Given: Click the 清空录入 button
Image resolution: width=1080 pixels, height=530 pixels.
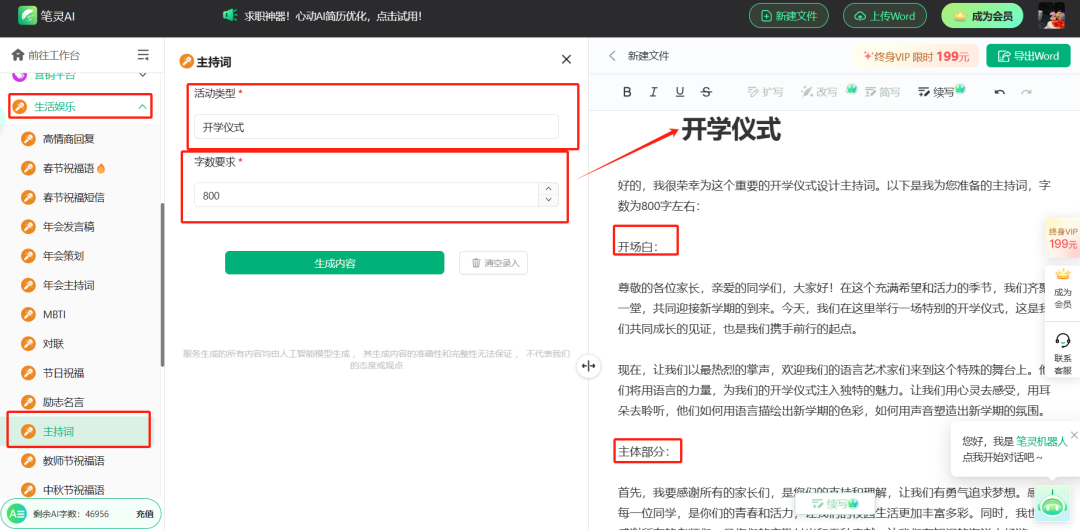Looking at the screenshot, I should point(493,263).
